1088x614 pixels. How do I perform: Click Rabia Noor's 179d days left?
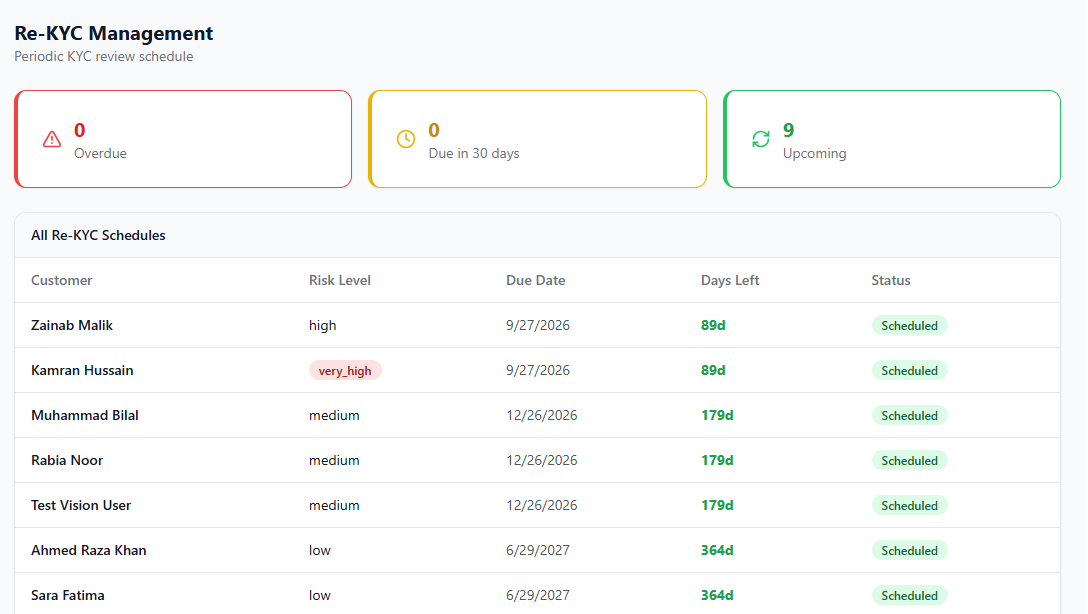coord(717,461)
